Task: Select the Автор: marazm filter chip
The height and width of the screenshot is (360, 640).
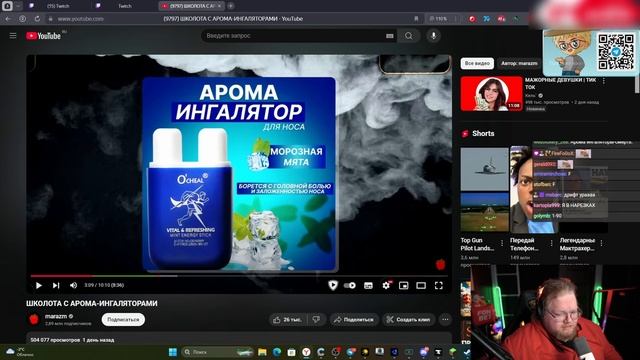Action: (x=519, y=63)
